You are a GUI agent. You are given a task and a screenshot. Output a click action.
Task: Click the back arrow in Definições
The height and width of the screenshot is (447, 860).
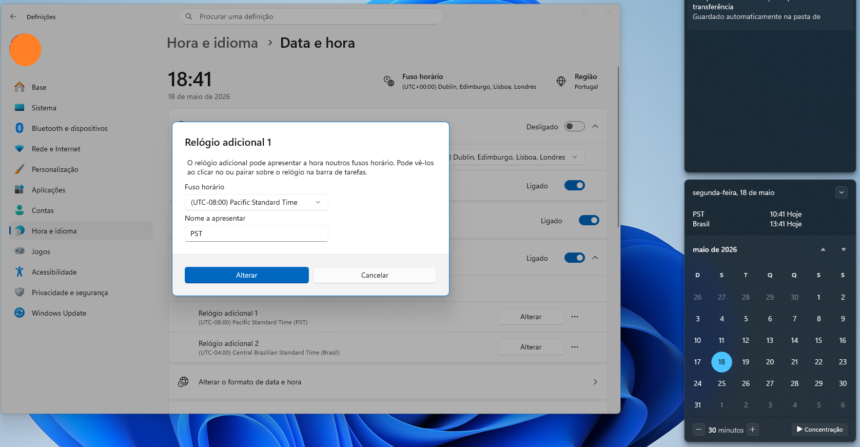(13, 16)
